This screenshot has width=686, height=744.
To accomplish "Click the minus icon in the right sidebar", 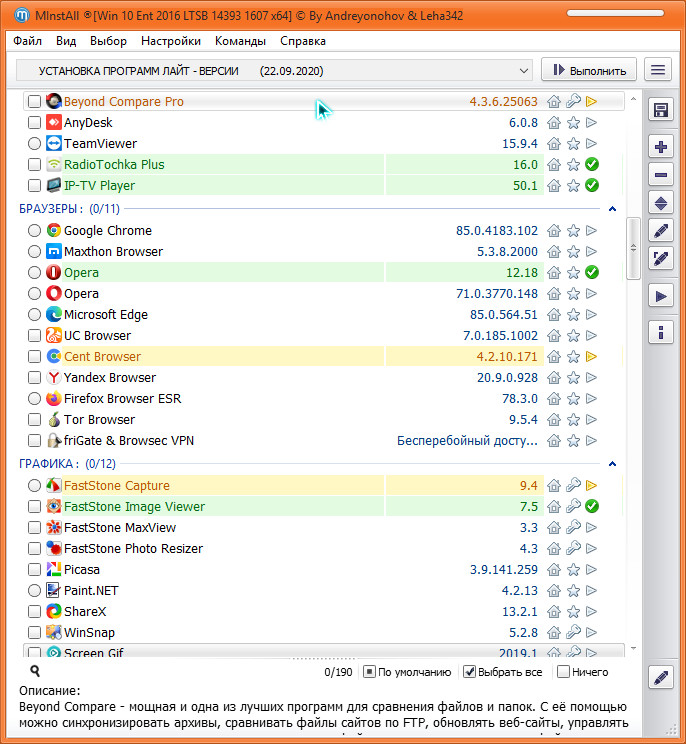I will (660, 174).
